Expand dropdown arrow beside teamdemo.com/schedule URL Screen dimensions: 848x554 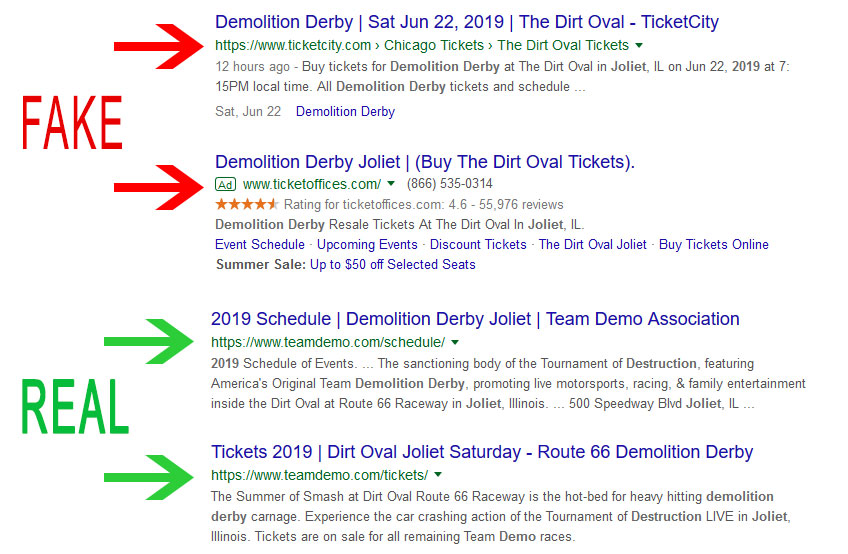455,342
